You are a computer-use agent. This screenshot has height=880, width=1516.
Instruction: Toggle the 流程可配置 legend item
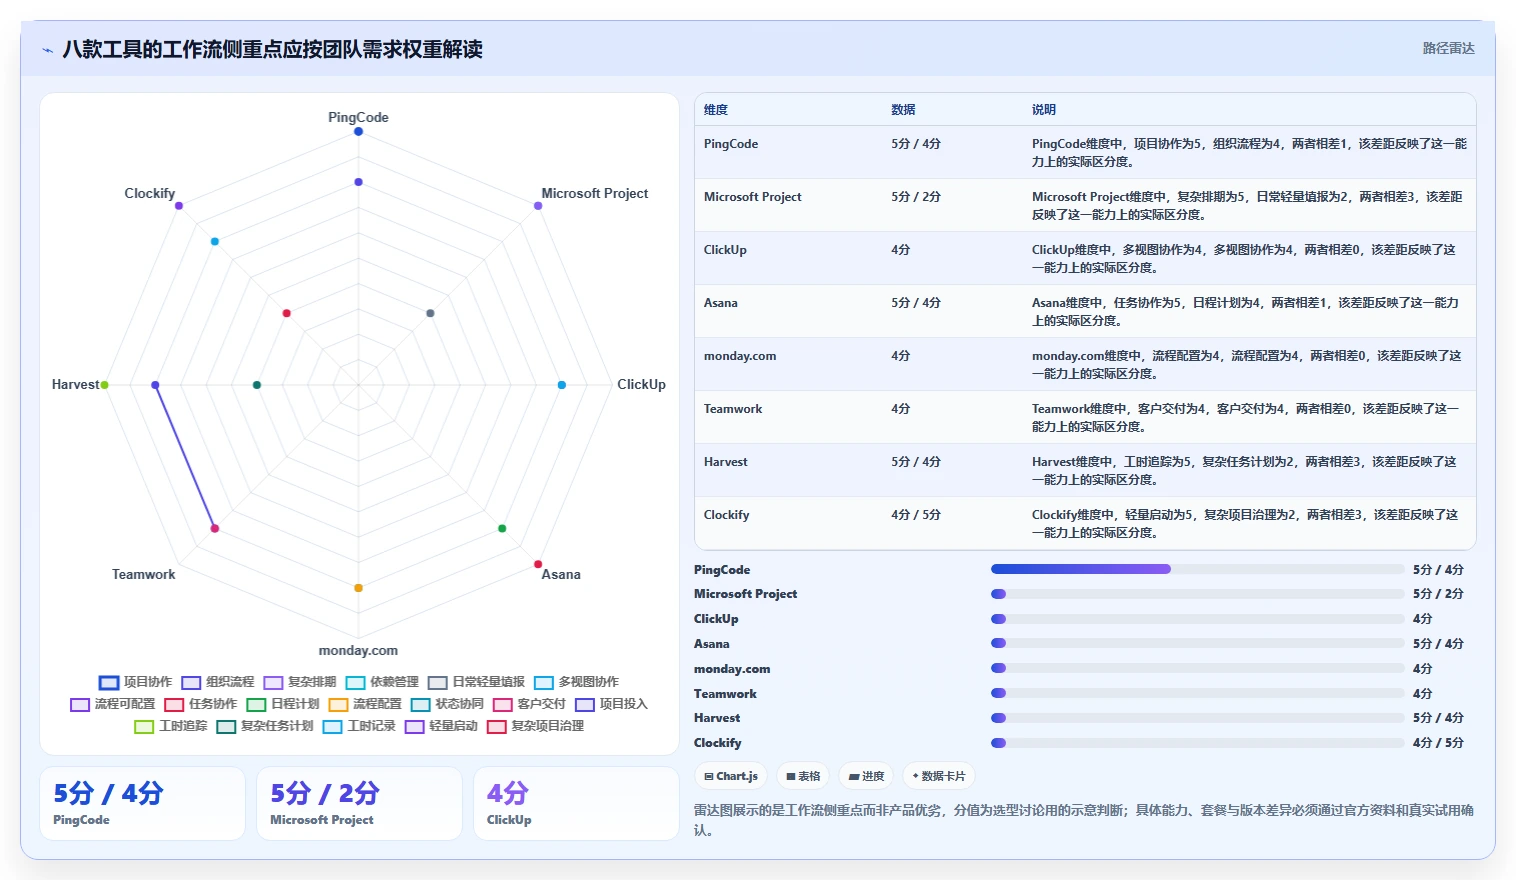click(113, 704)
